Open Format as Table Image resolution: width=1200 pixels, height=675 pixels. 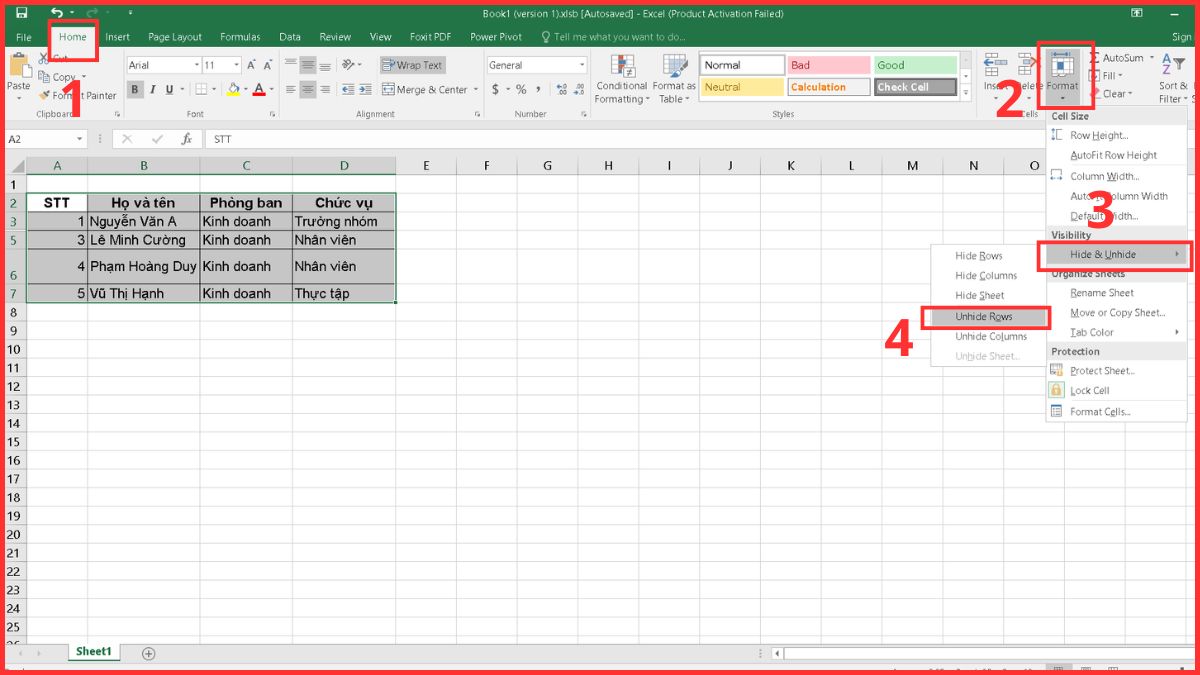[674, 79]
